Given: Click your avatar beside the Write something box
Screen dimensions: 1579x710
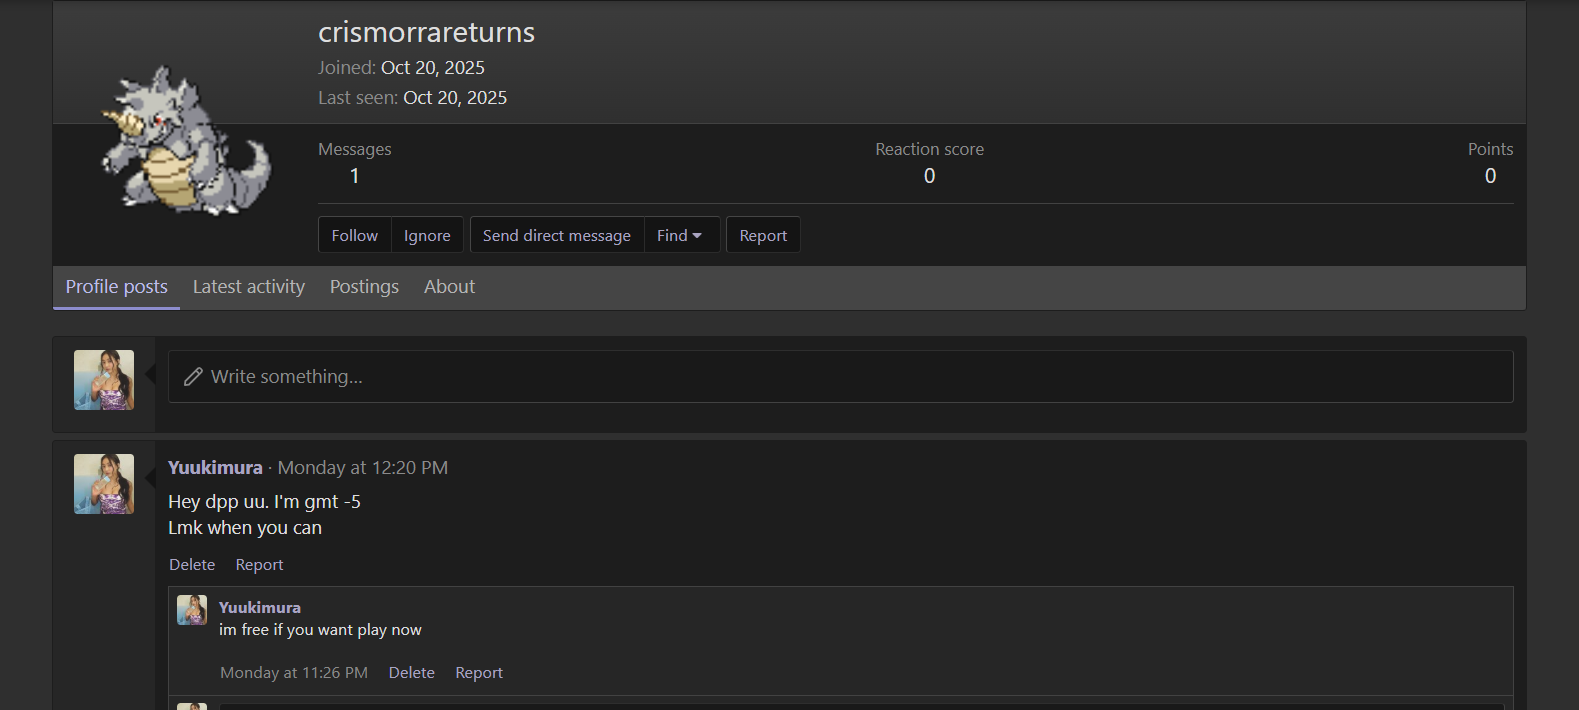Looking at the screenshot, I should (x=104, y=380).
